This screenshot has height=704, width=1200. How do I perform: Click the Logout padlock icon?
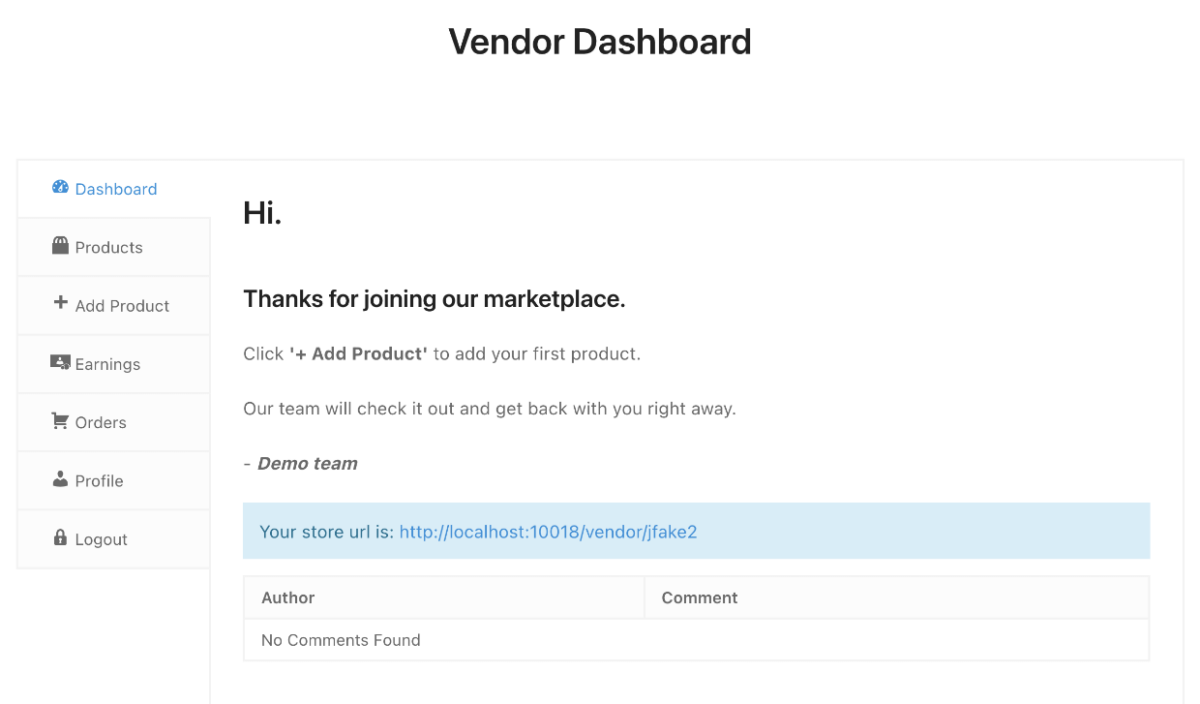[60, 538]
